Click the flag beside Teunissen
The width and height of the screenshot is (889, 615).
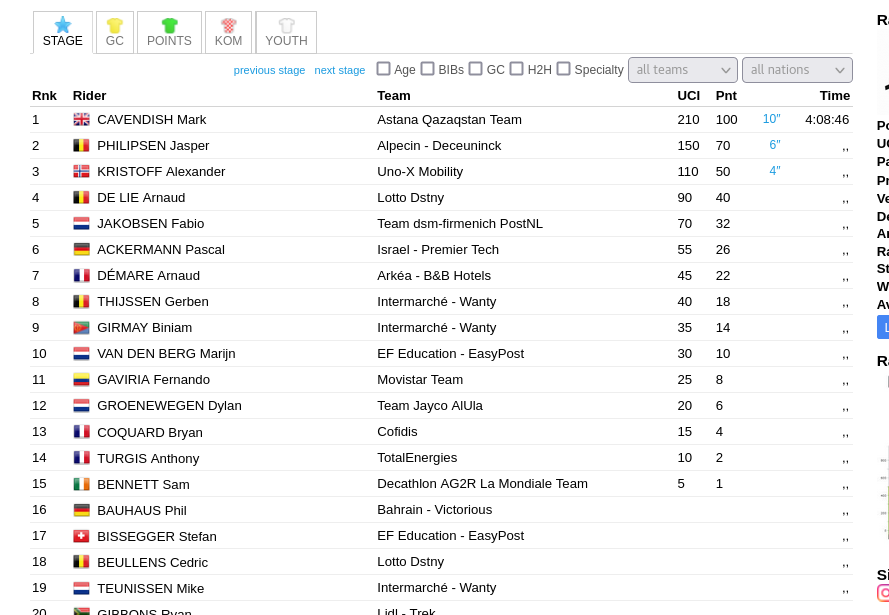[82, 589]
